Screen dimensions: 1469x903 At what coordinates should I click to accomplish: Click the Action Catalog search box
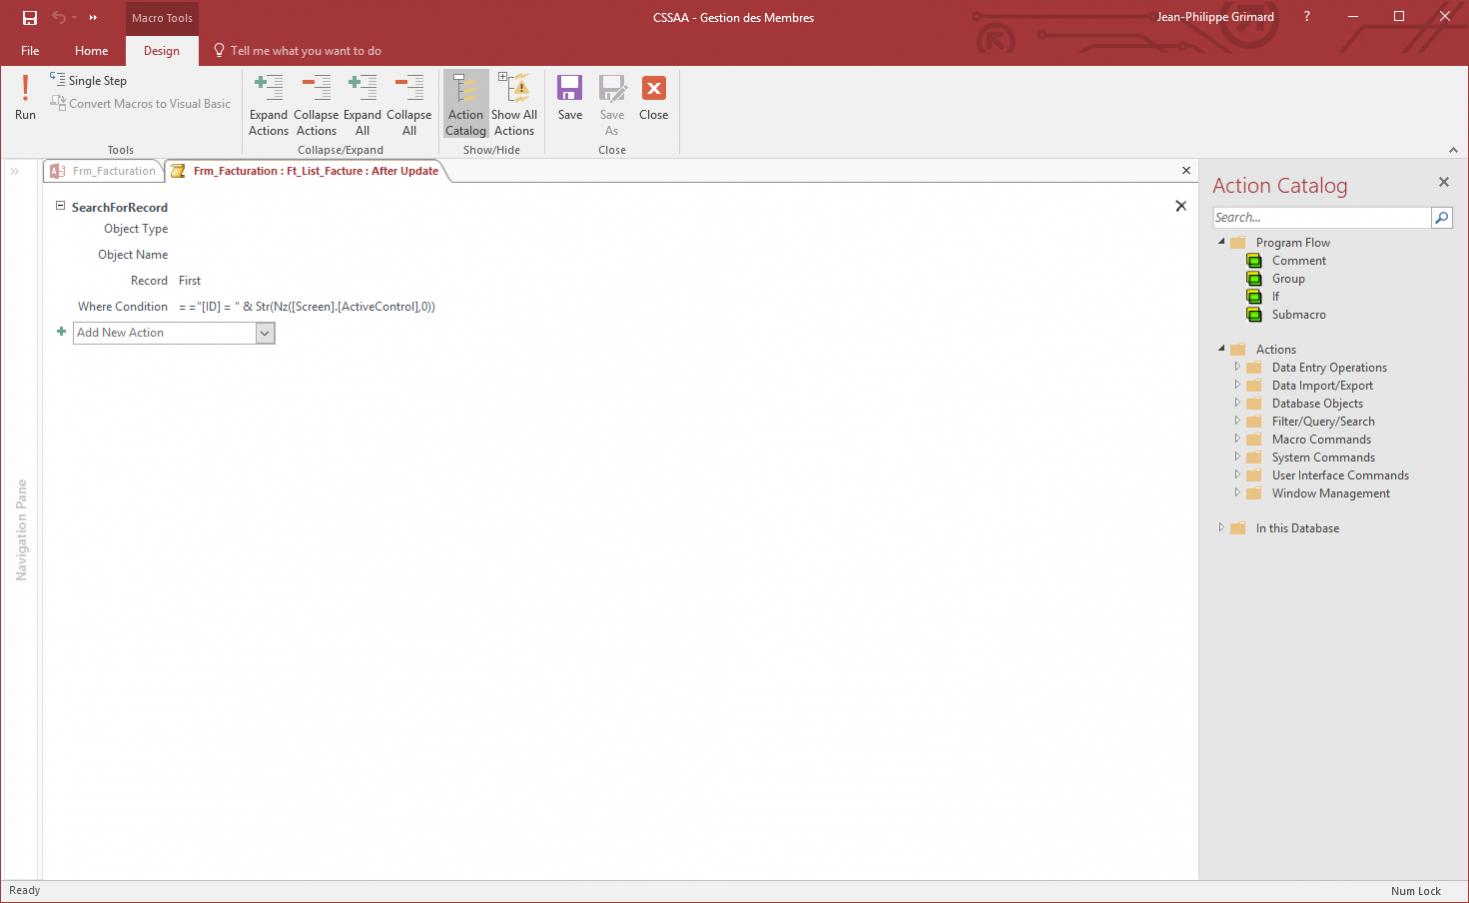click(1321, 217)
